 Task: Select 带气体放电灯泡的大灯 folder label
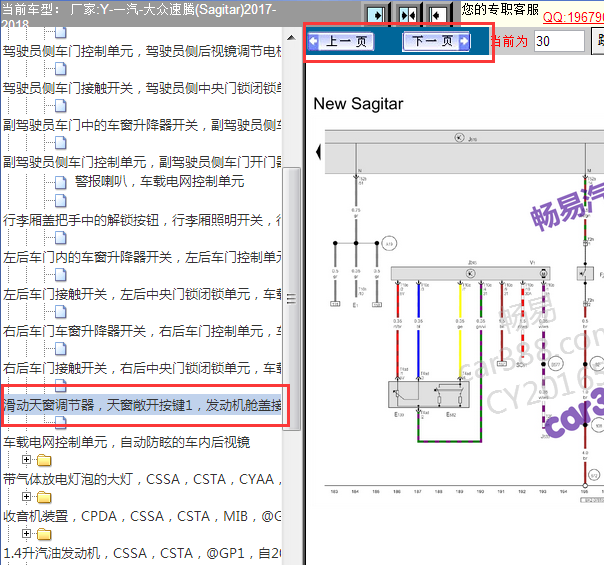(142, 479)
